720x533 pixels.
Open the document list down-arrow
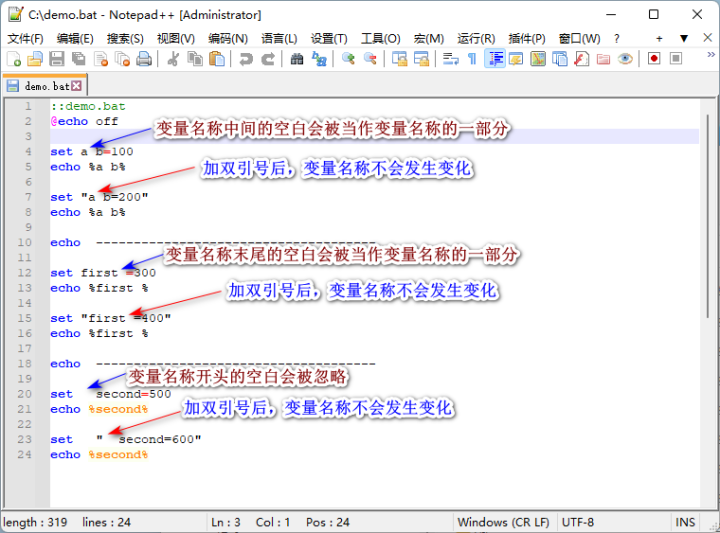click(x=684, y=39)
